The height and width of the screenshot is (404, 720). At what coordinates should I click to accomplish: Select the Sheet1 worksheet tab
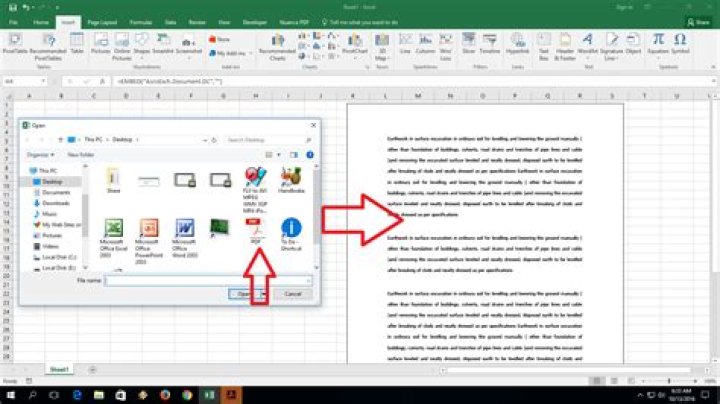click(x=59, y=369)
